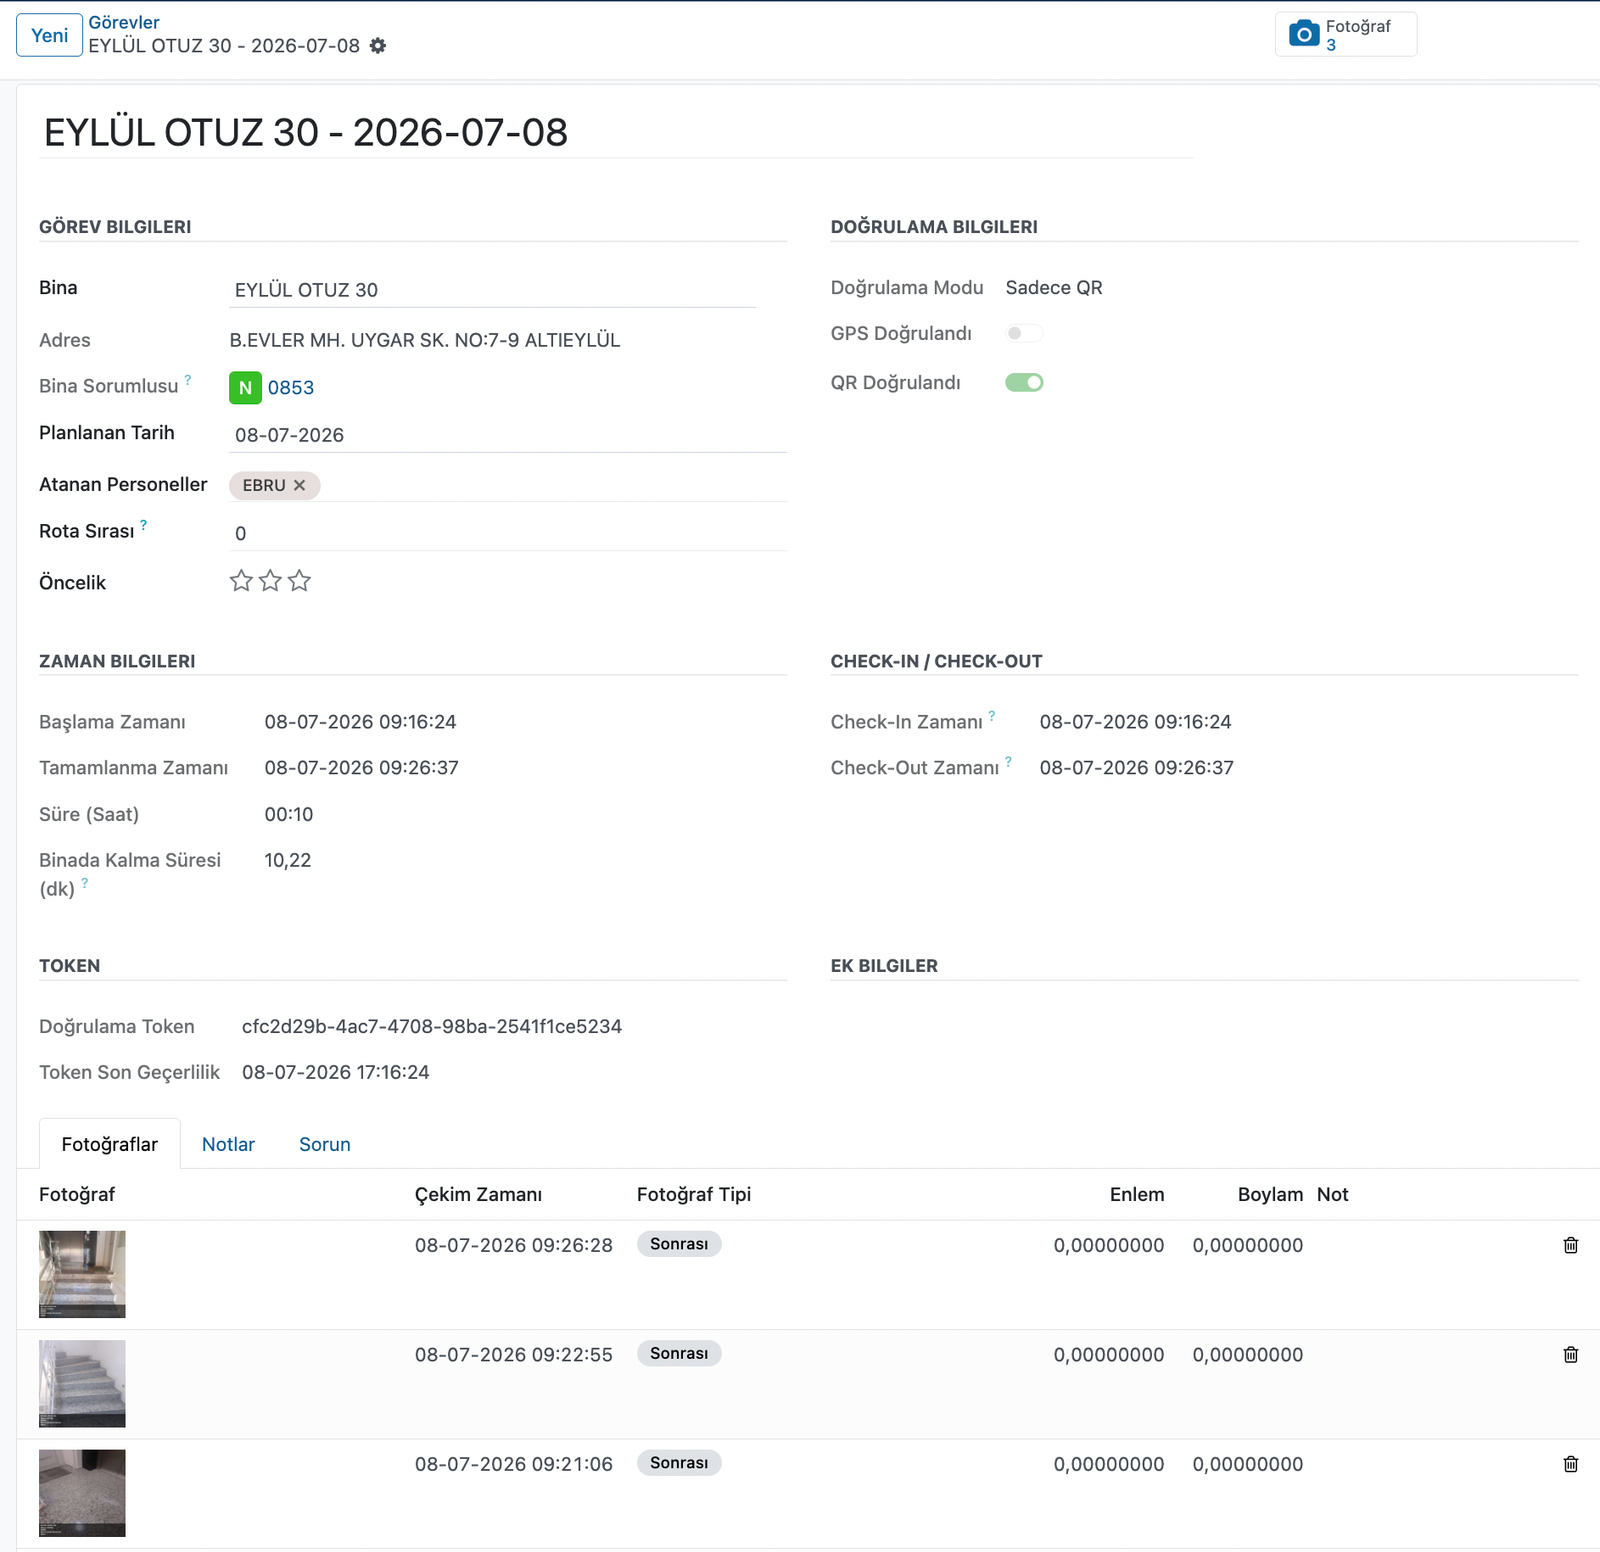Click Sonrası badge in the 09:21:06 row

pyautogui.click(x=679, y=1463)
